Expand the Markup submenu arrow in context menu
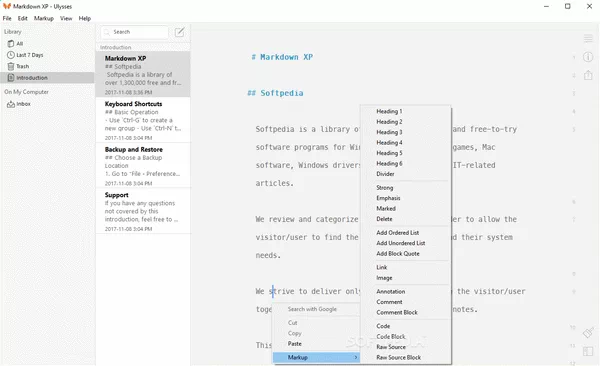 click(356, 357)
